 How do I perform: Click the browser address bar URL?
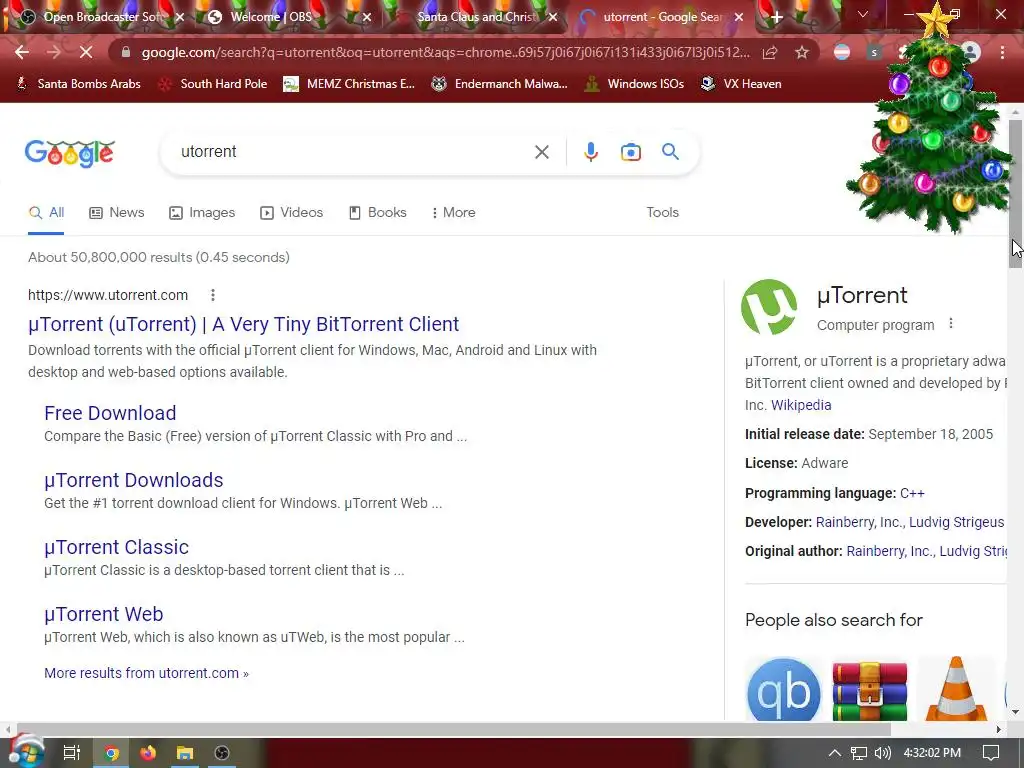446,52
